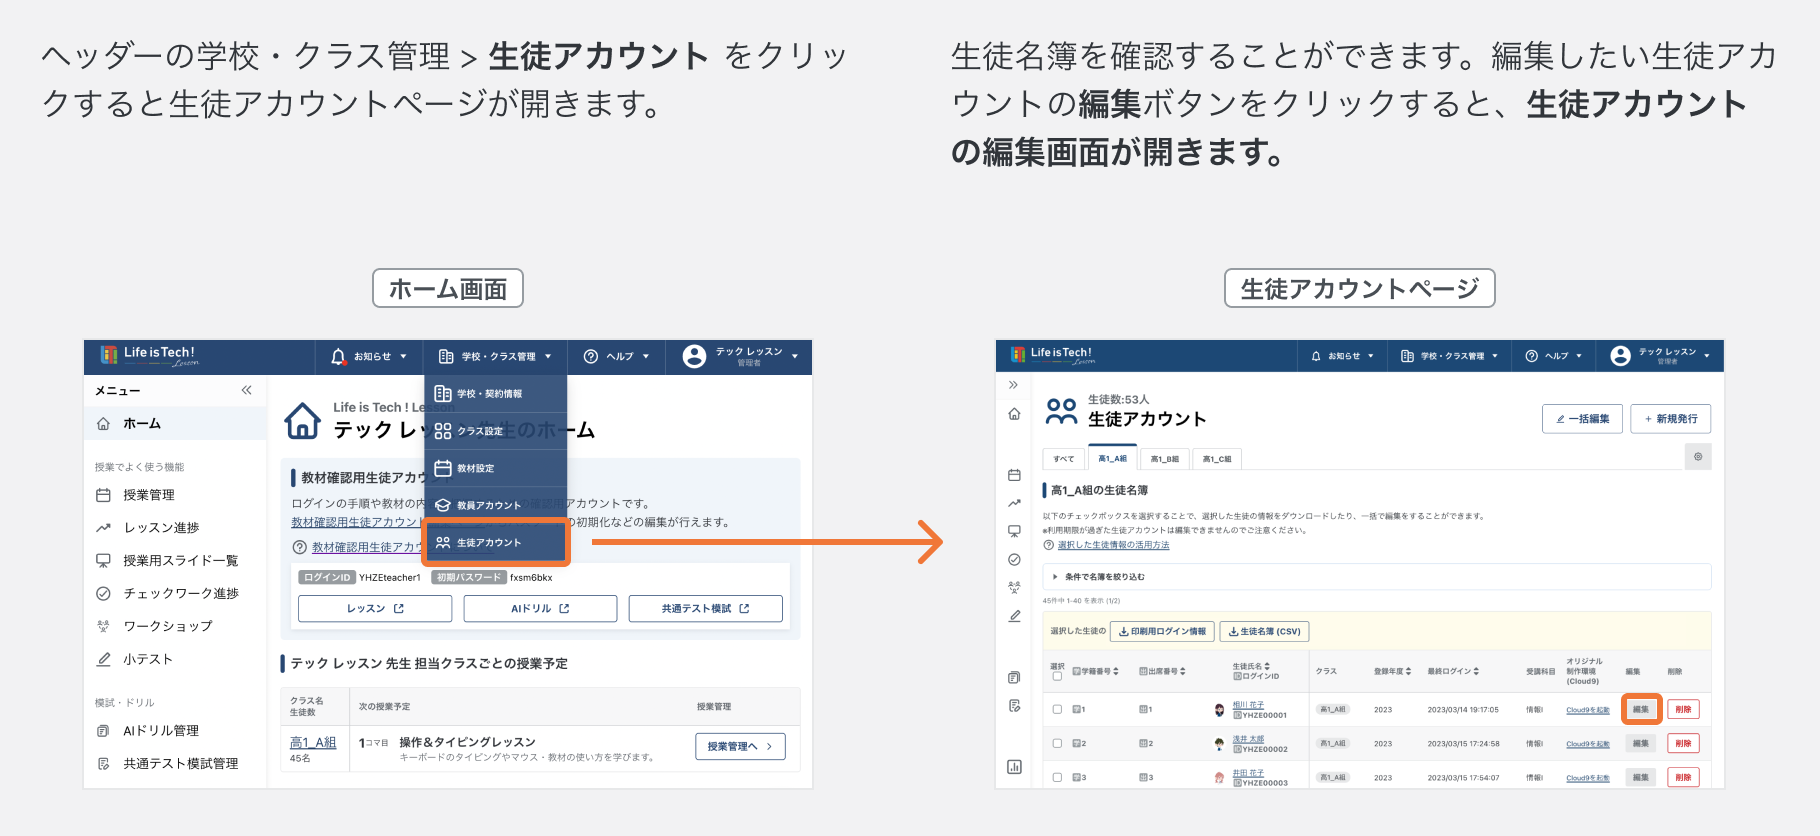The height and width of the screenshot is (836, 1820).
Task: Open 学校・クラス管理 dropdown in student account page
Action: coord(1449,356)
